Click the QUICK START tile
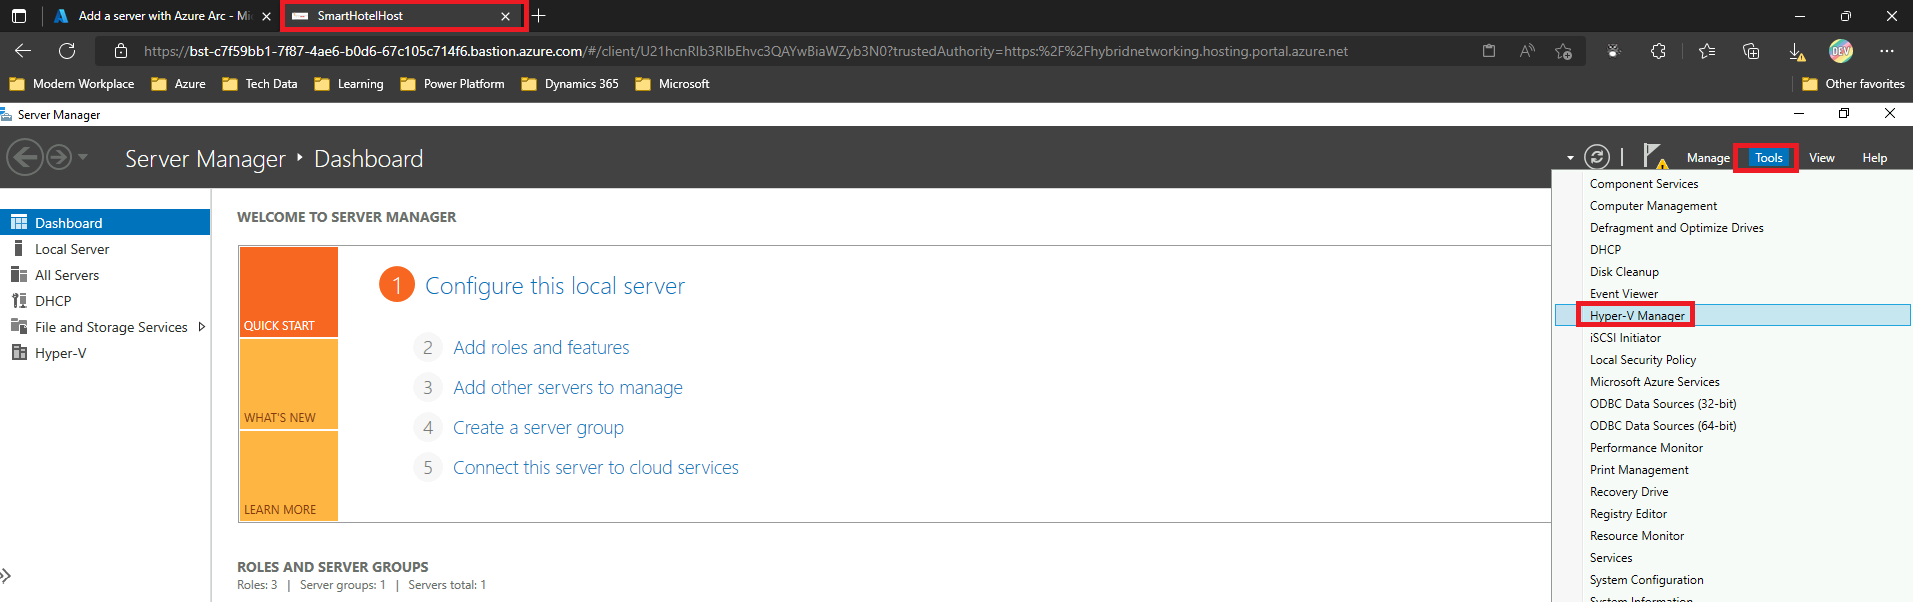Image resolution: width=1913 pixels, height=602 pixels. click(288, 292)
